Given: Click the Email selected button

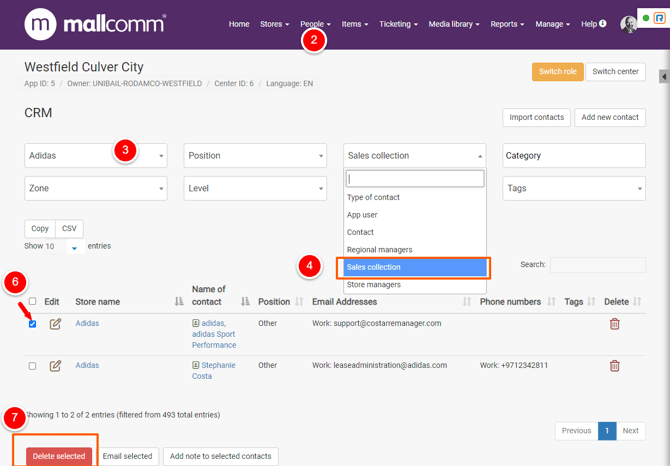Looking at the screenshot, I should coord(127,456).
